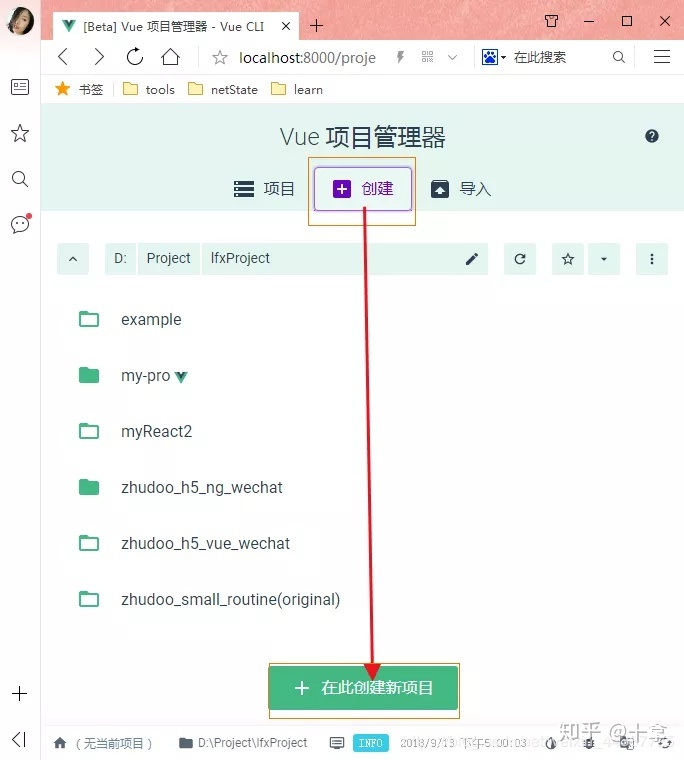Go forward using the browser forward arrow
The image size is (684, 760).
point(99,57)
